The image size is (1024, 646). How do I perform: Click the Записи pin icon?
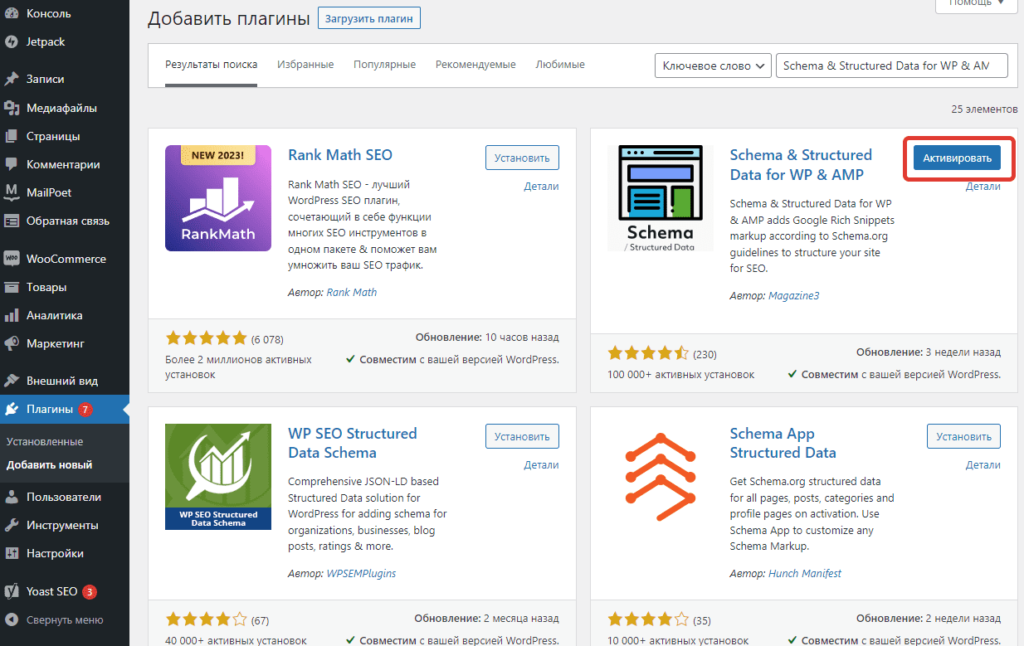pyautogui.click(x=11, y=79)
